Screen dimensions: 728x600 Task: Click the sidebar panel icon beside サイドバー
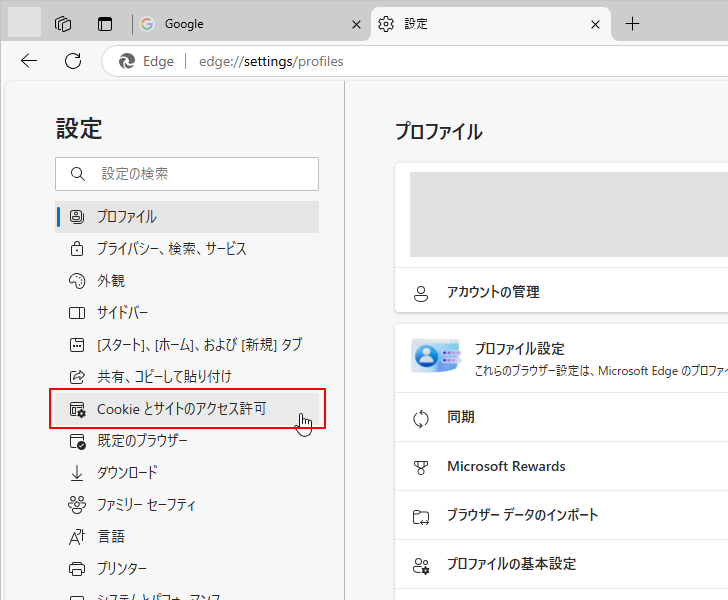coord(77,313)
